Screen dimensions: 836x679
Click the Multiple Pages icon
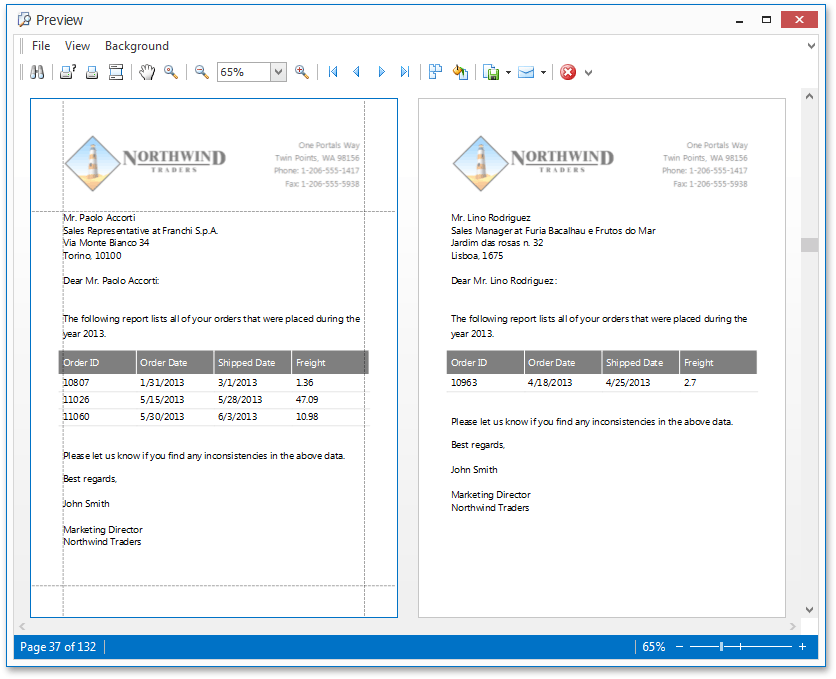[436, 72]
